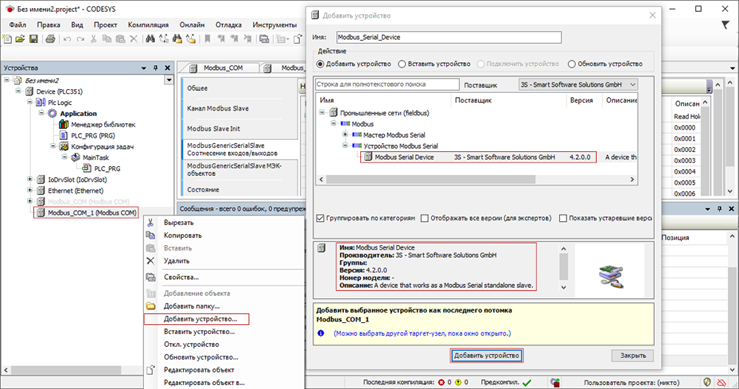
Task: Click the Find binoculars toolbar icon
Action: [x=150, y=39]
